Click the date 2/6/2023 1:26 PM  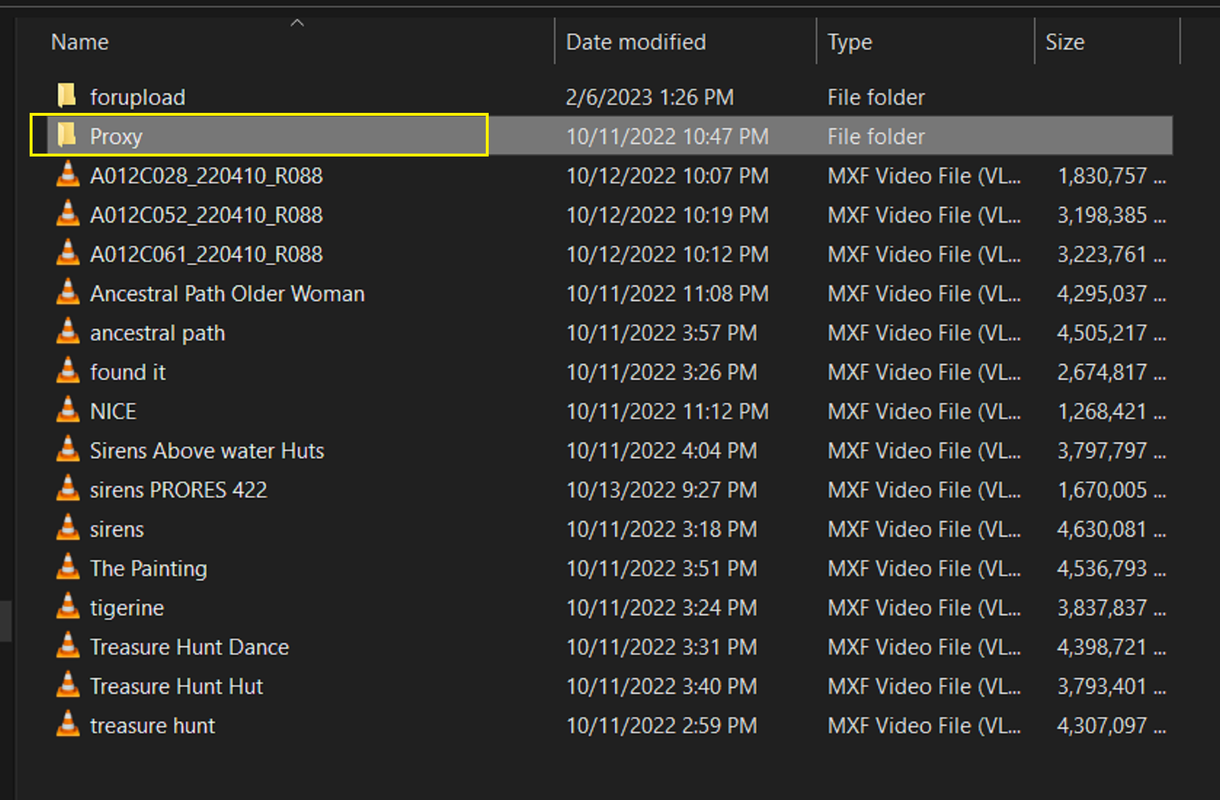650,97
